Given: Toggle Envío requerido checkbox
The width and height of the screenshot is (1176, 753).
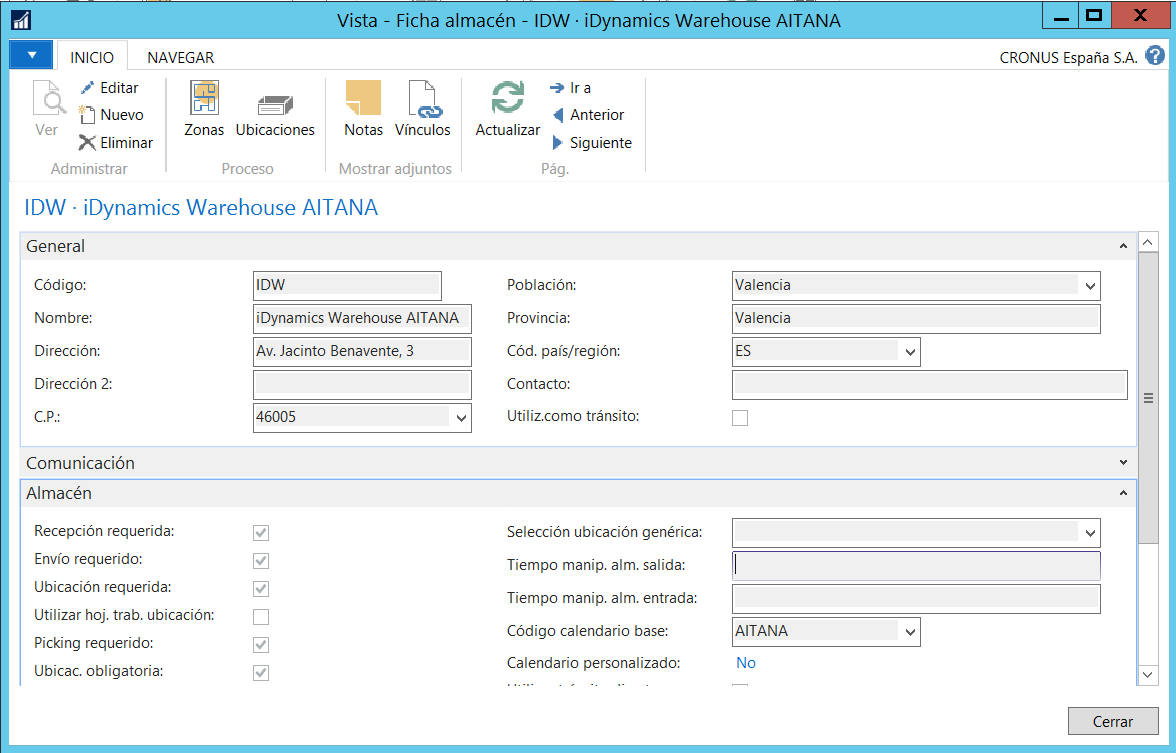Looking at the screenshot, I should point(261,560).
